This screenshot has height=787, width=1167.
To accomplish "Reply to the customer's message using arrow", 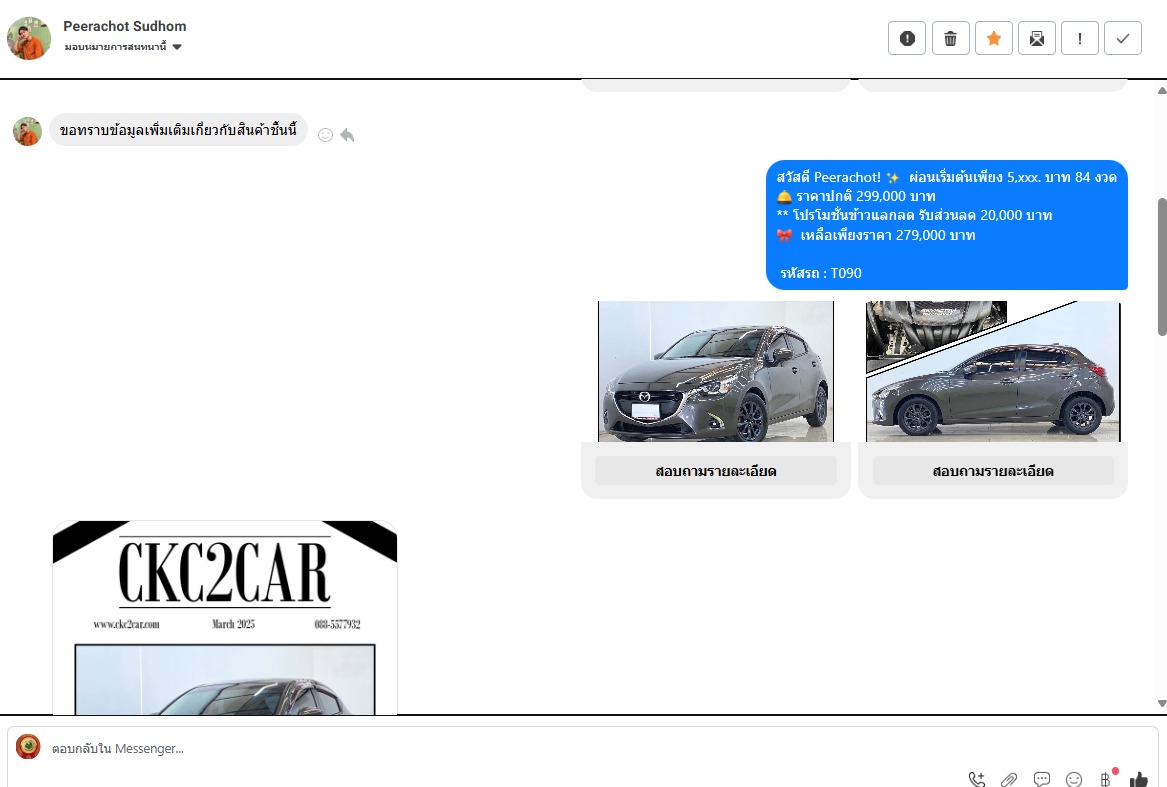I will coord(347,135).
